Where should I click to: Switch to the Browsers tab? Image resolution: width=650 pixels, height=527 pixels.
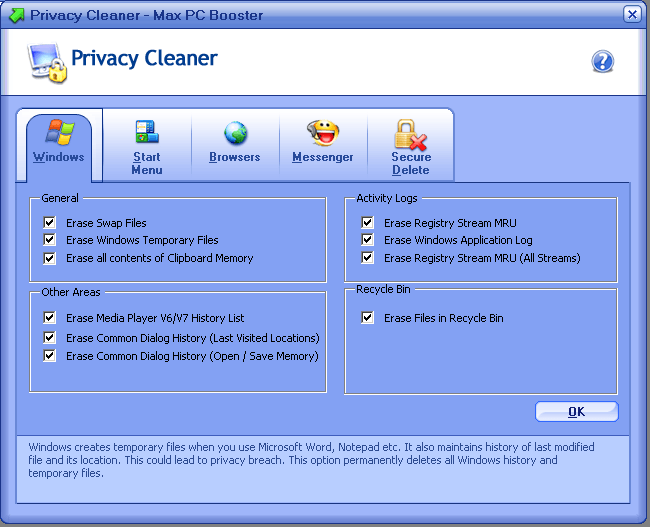click(x=235, y=146)
